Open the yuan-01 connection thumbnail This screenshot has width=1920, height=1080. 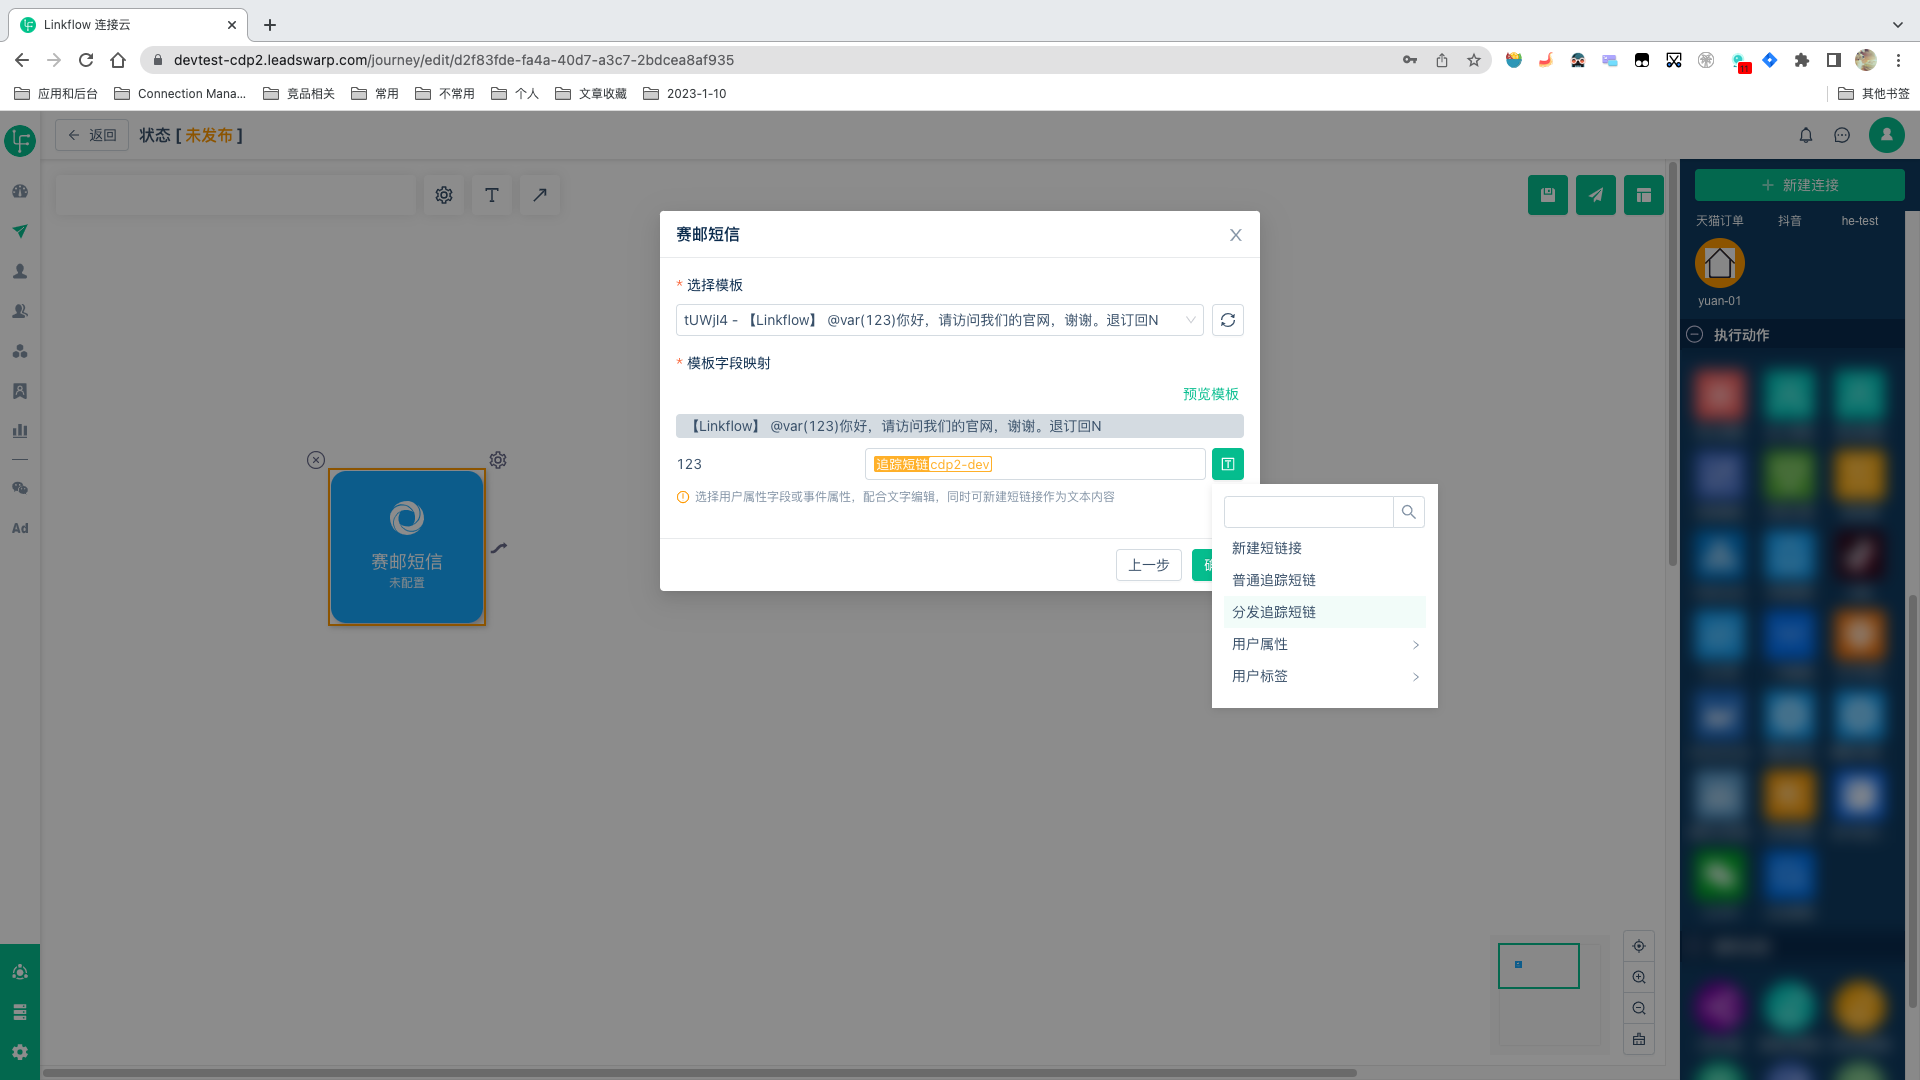[x=1719, y=264]
